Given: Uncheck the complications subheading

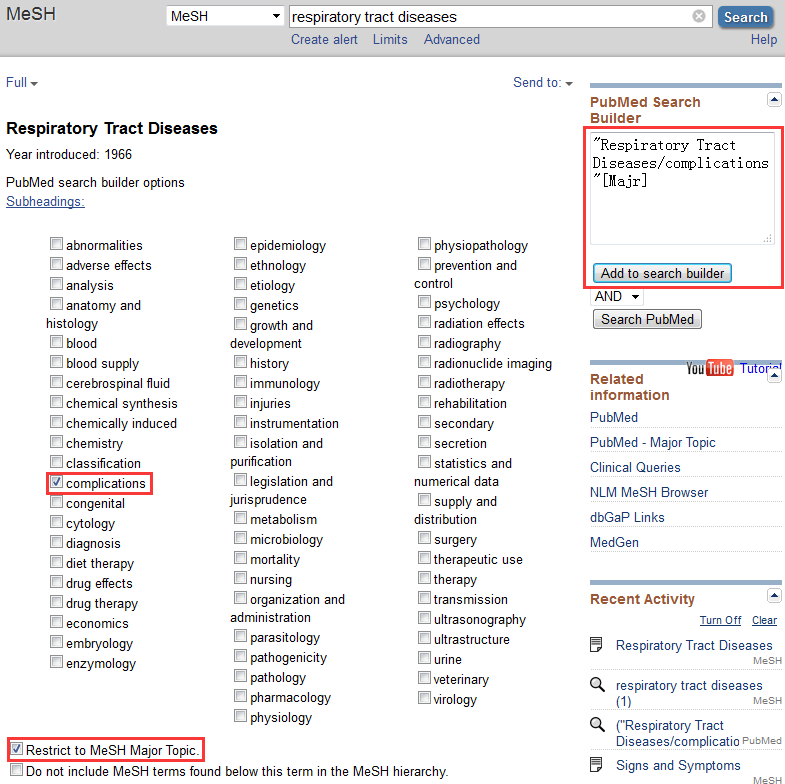Looking at the screenshot, I should pyautogui.click(x=57, y=484).
